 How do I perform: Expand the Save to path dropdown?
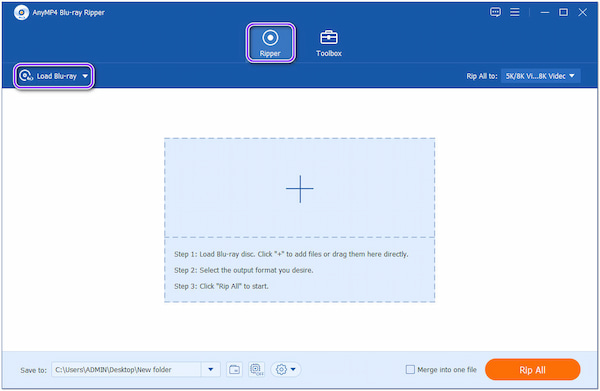(210, 370)
